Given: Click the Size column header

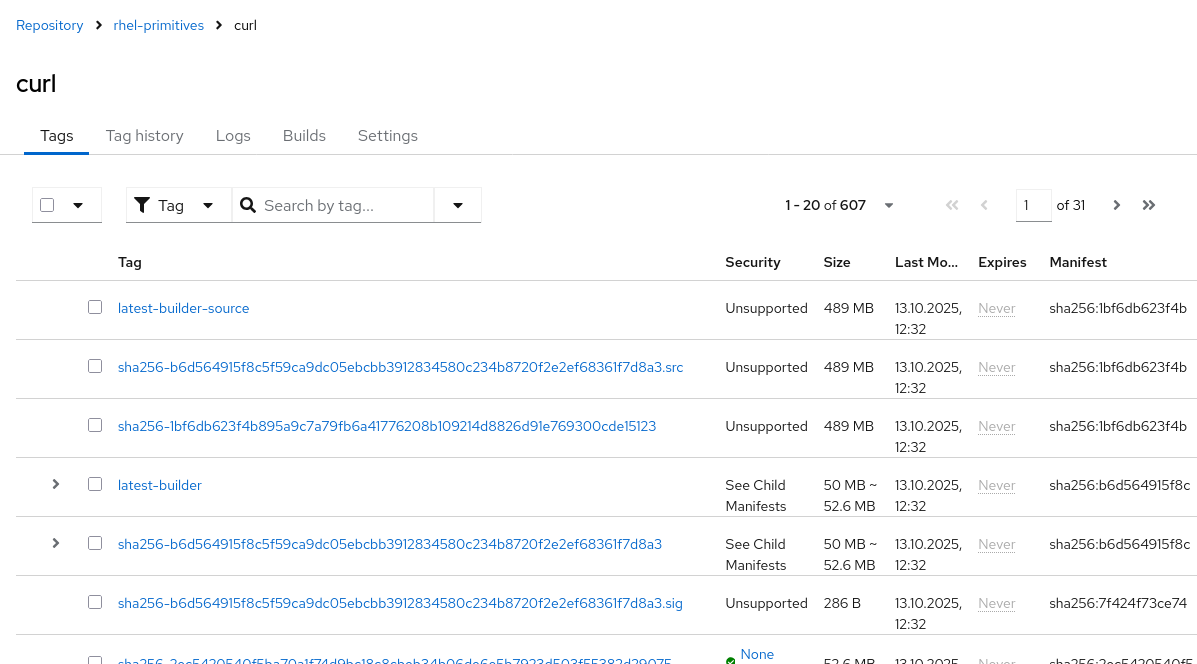Looking at the screenshot, I should pyautogui.click(x=837, y=262).
